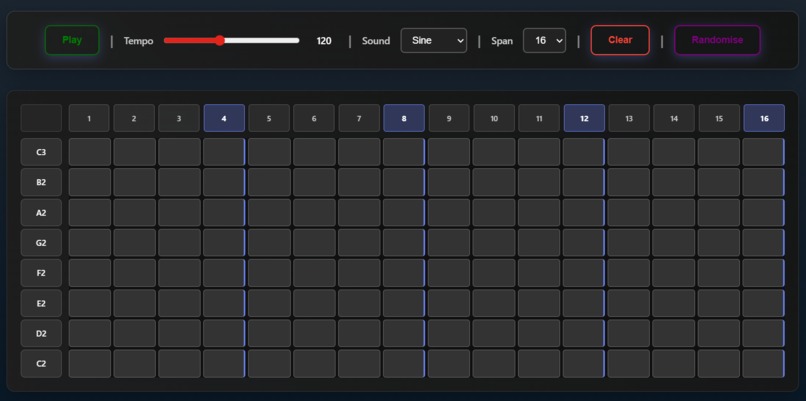Toggle the E2 note at step 6

pyautogui.click(x=314, y=303)
